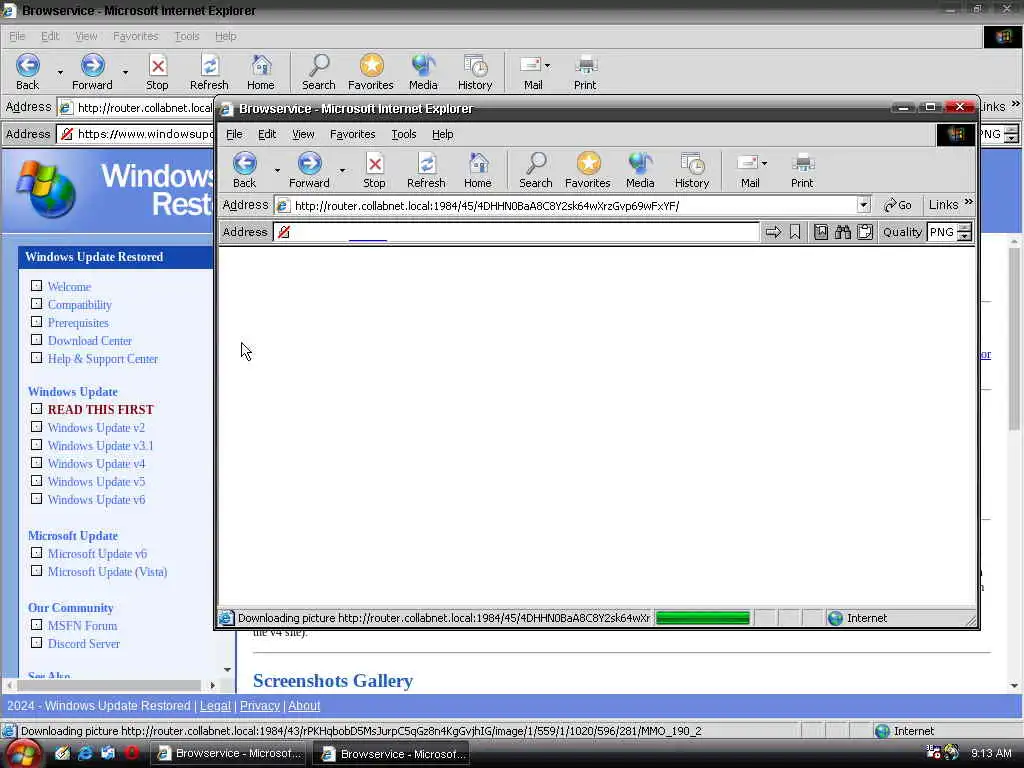Open the Back history dropdown arrow, front window
Image resolution: width=1024 pixels, height=768 pixels.
coord(277,170)
